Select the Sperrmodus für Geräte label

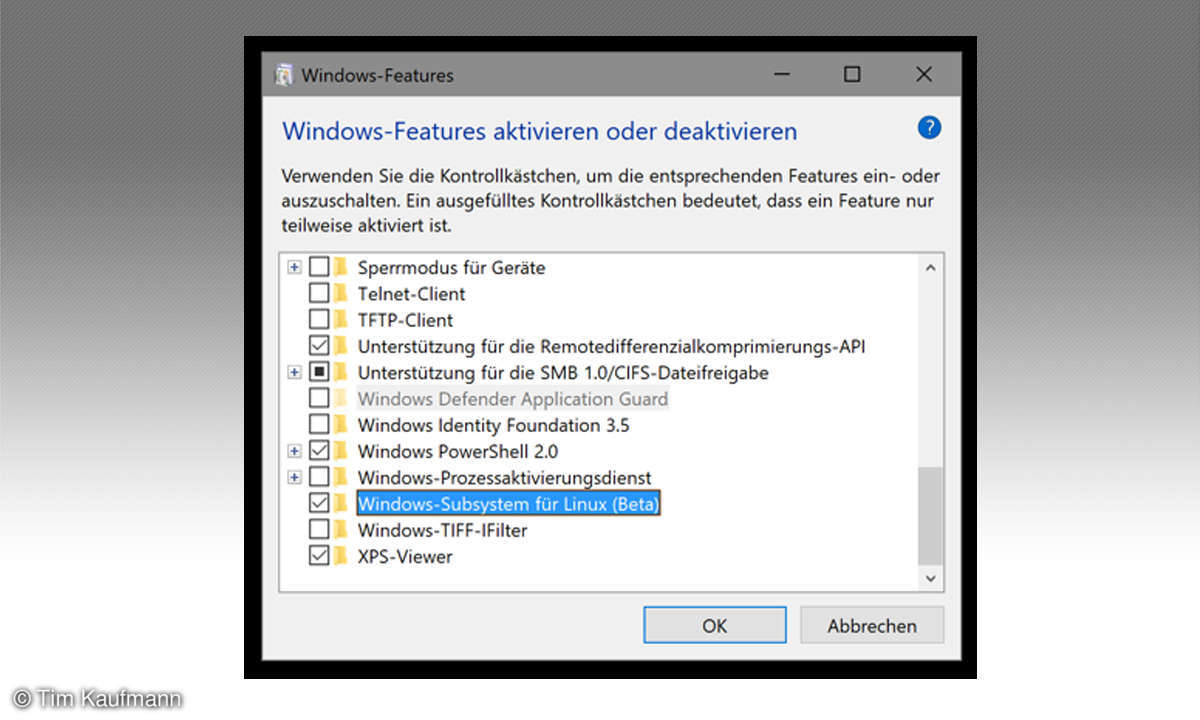451,267
